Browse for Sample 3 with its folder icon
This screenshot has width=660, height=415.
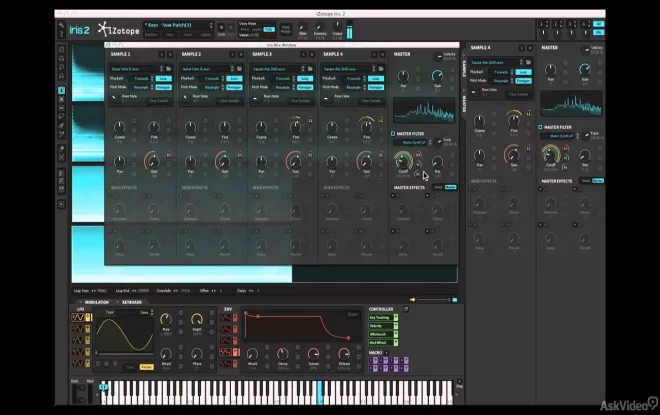[310, 69]
